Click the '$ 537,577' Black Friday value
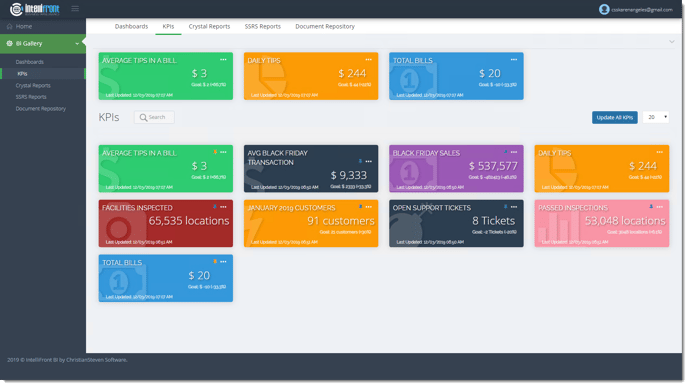 493,166
